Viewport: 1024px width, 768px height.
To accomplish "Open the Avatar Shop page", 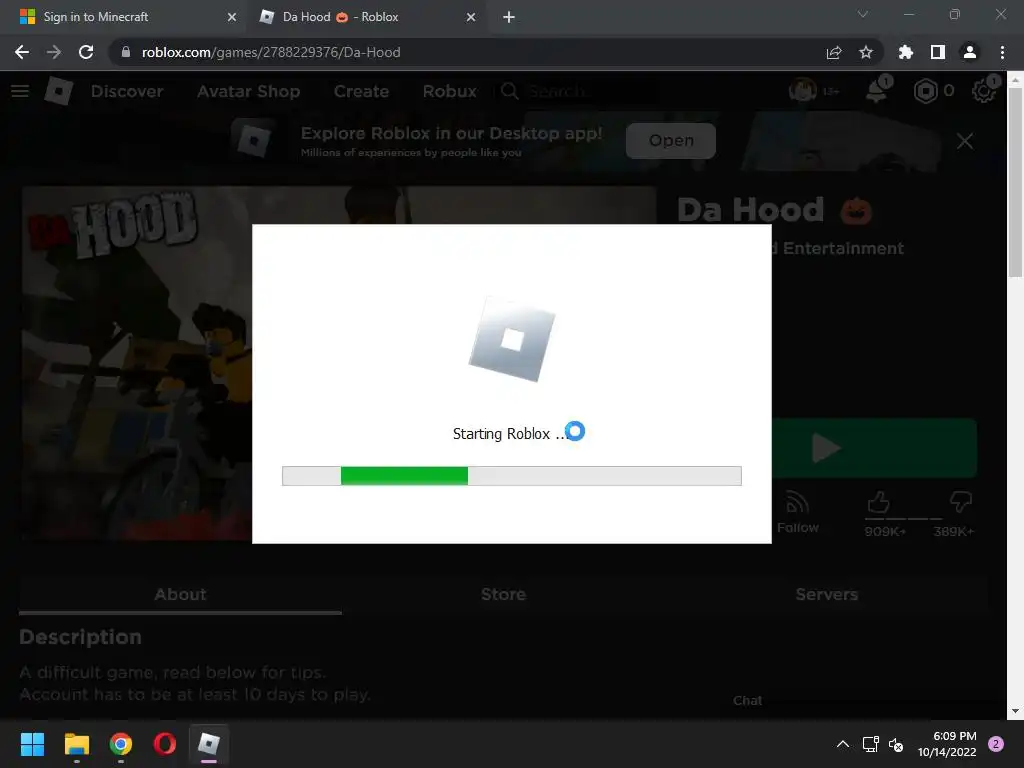I will 248,91.
